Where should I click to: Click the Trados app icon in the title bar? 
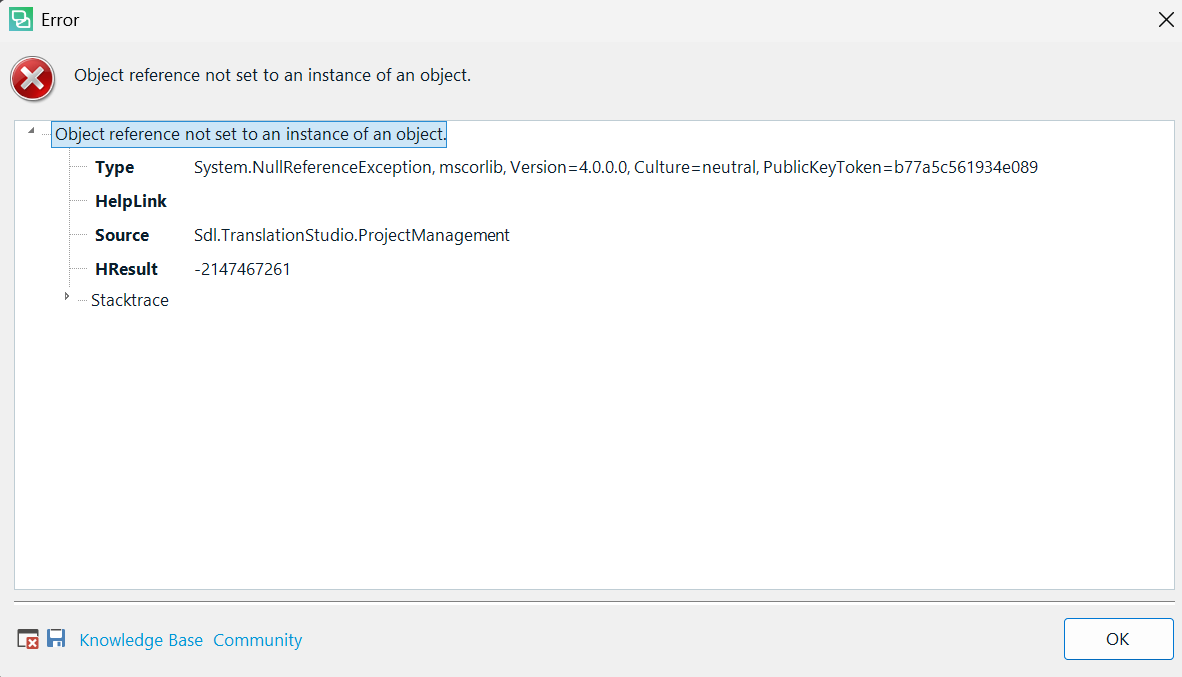pos(20,19)
